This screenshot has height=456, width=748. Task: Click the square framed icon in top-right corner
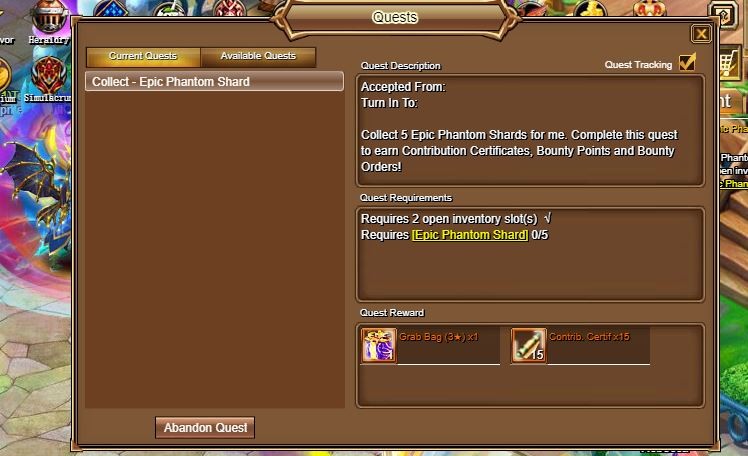pos(724,15)
